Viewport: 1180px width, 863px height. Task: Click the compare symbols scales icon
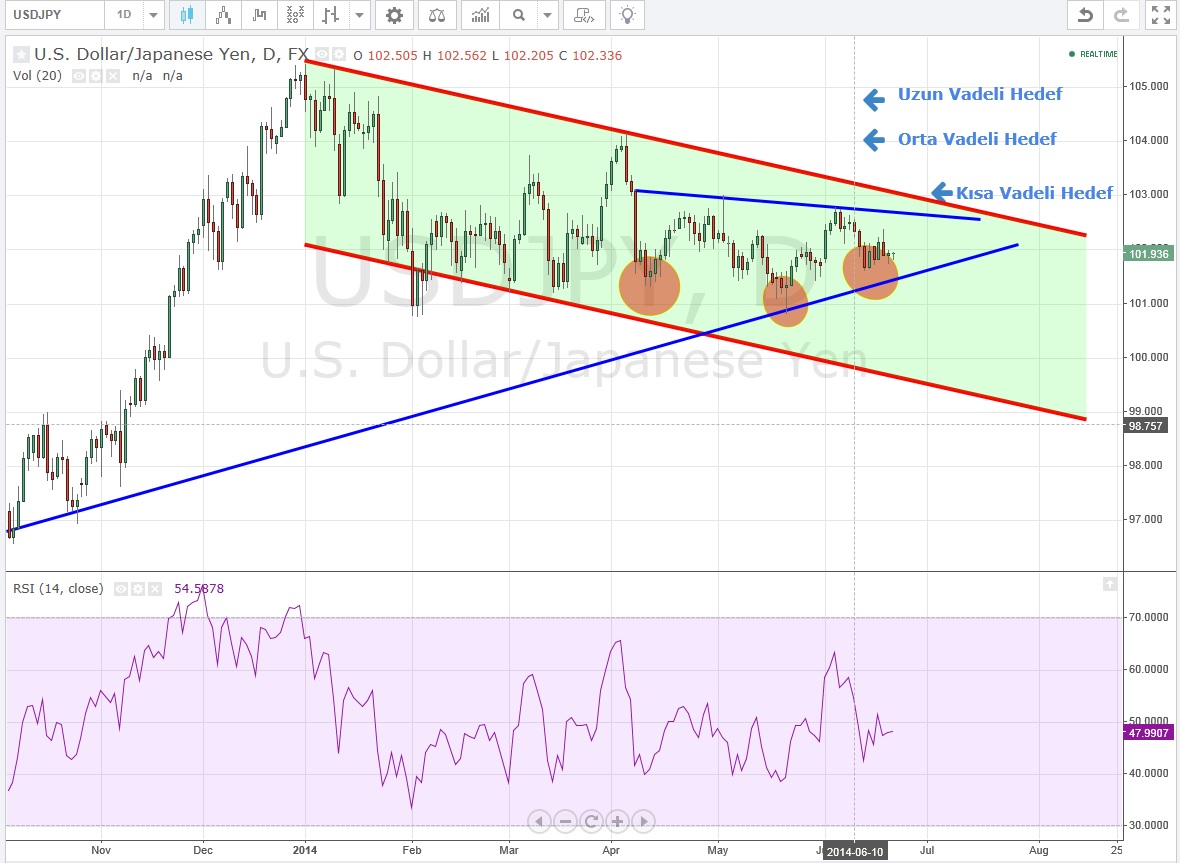pyautogui.click(x=437, y=15)
